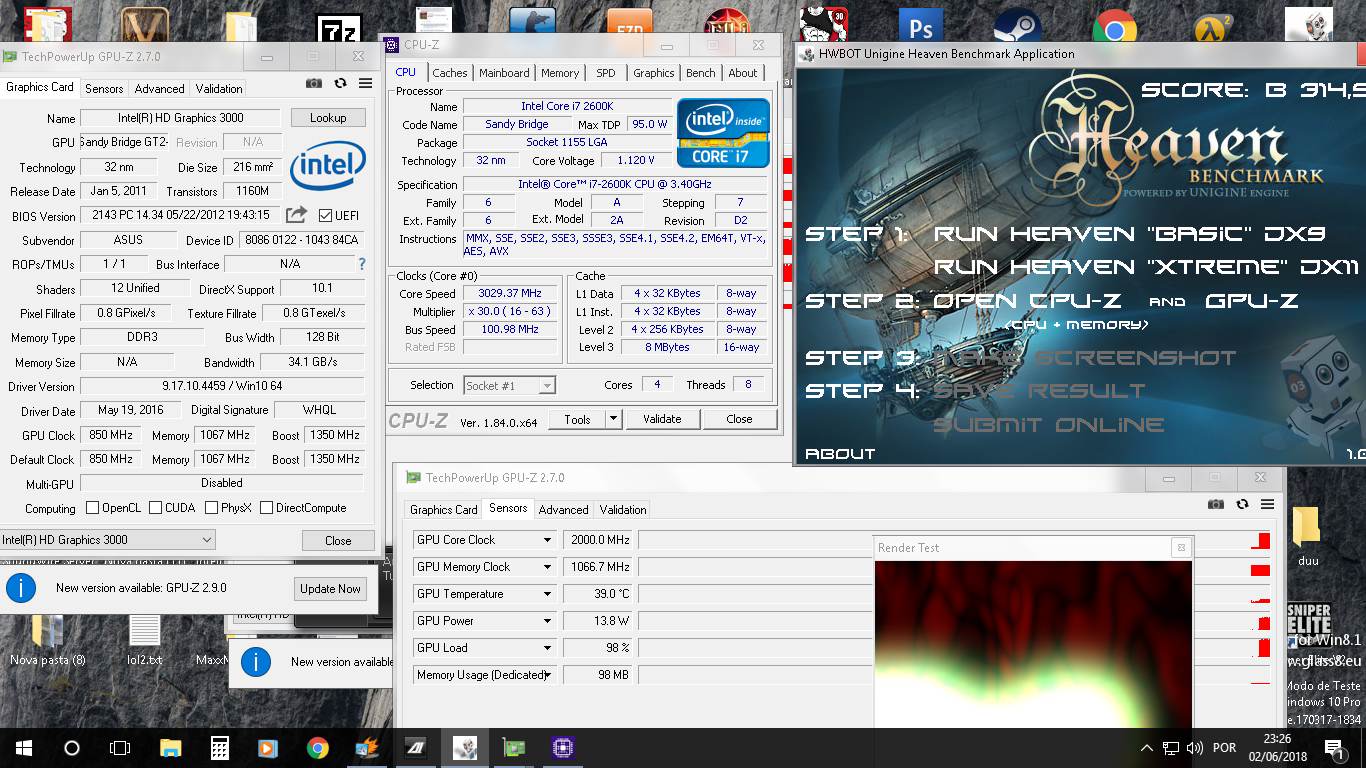The width and height of the screenshot is (1366, 768).
Task: Click Run Heaven "Basic" DX9
Action: (x=1129, y=234)
